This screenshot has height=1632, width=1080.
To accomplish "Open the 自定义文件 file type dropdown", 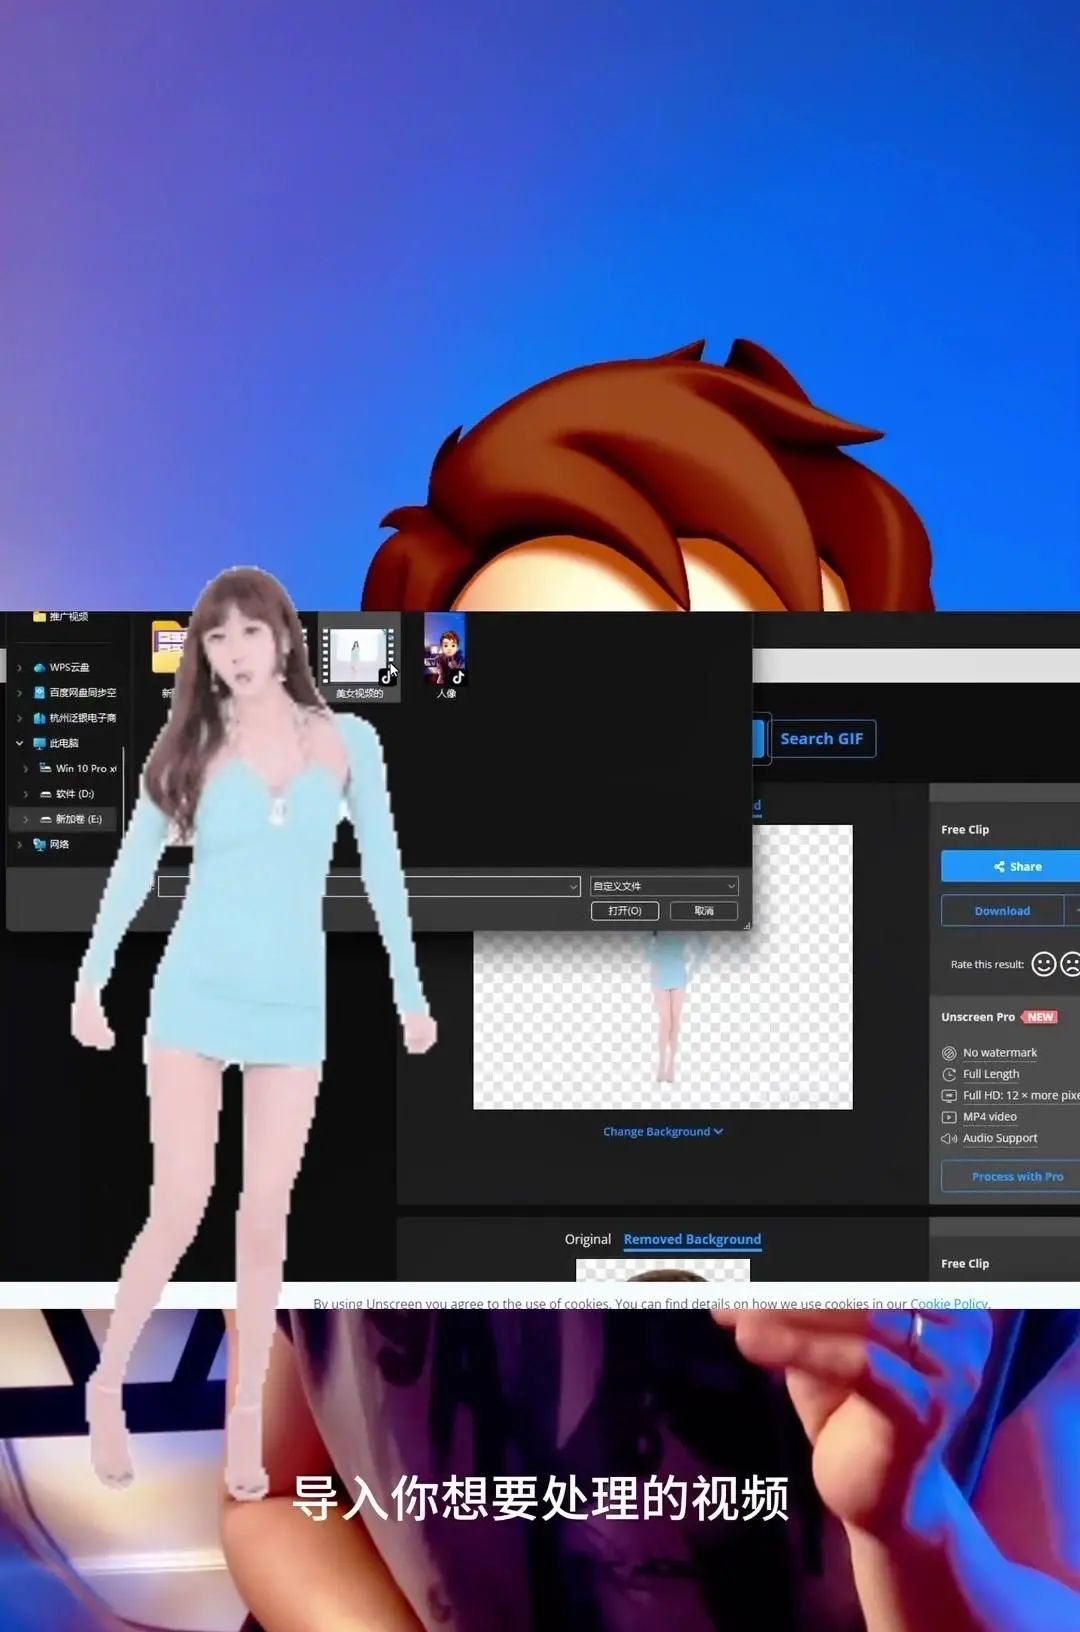I will coord(664,886).
